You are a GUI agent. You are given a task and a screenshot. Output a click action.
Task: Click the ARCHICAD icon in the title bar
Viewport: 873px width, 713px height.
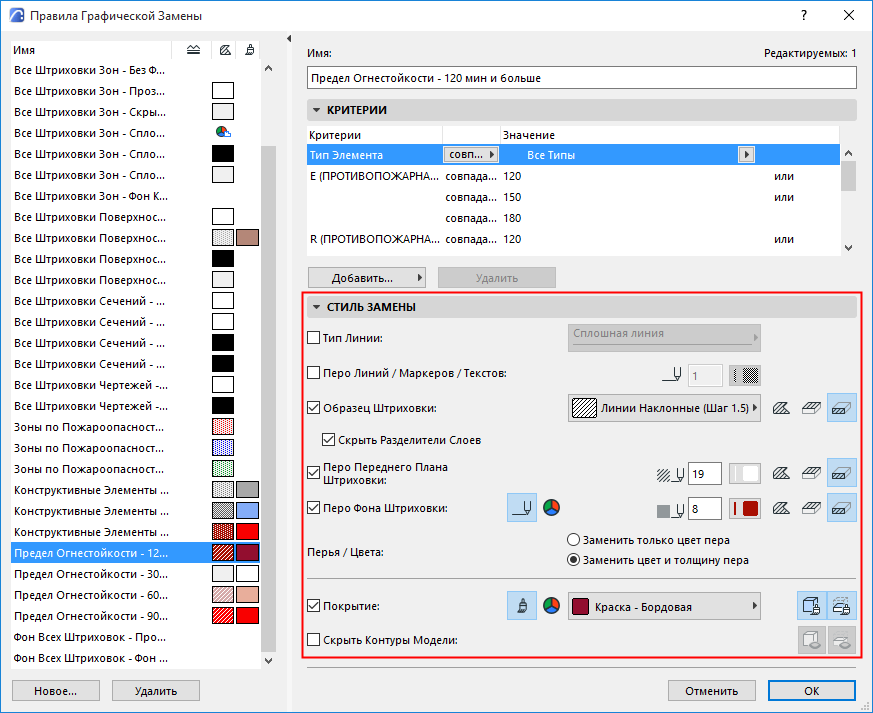(x=17, y=15)
